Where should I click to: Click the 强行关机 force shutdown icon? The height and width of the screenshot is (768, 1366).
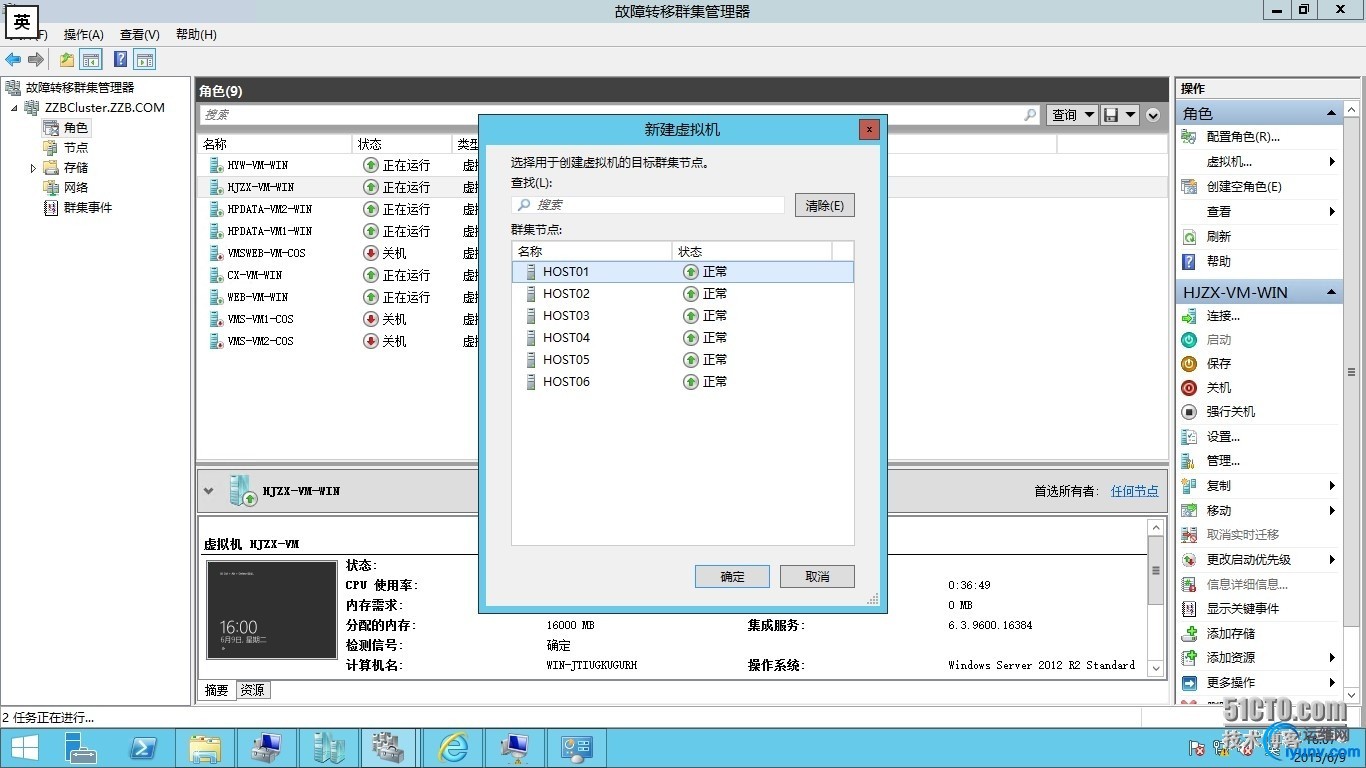pos(1189,412)
